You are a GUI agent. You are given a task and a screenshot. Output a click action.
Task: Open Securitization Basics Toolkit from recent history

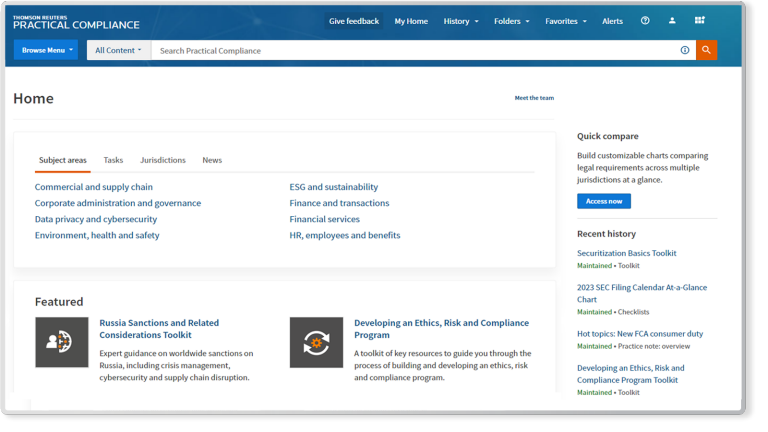click(x=627, y=254)
